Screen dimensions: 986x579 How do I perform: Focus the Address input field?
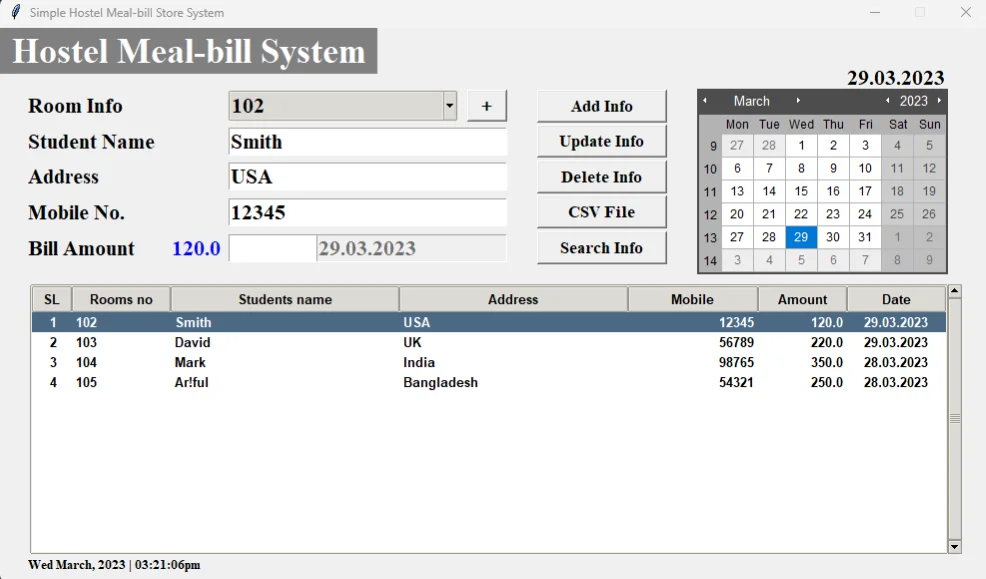pos(368,177)
